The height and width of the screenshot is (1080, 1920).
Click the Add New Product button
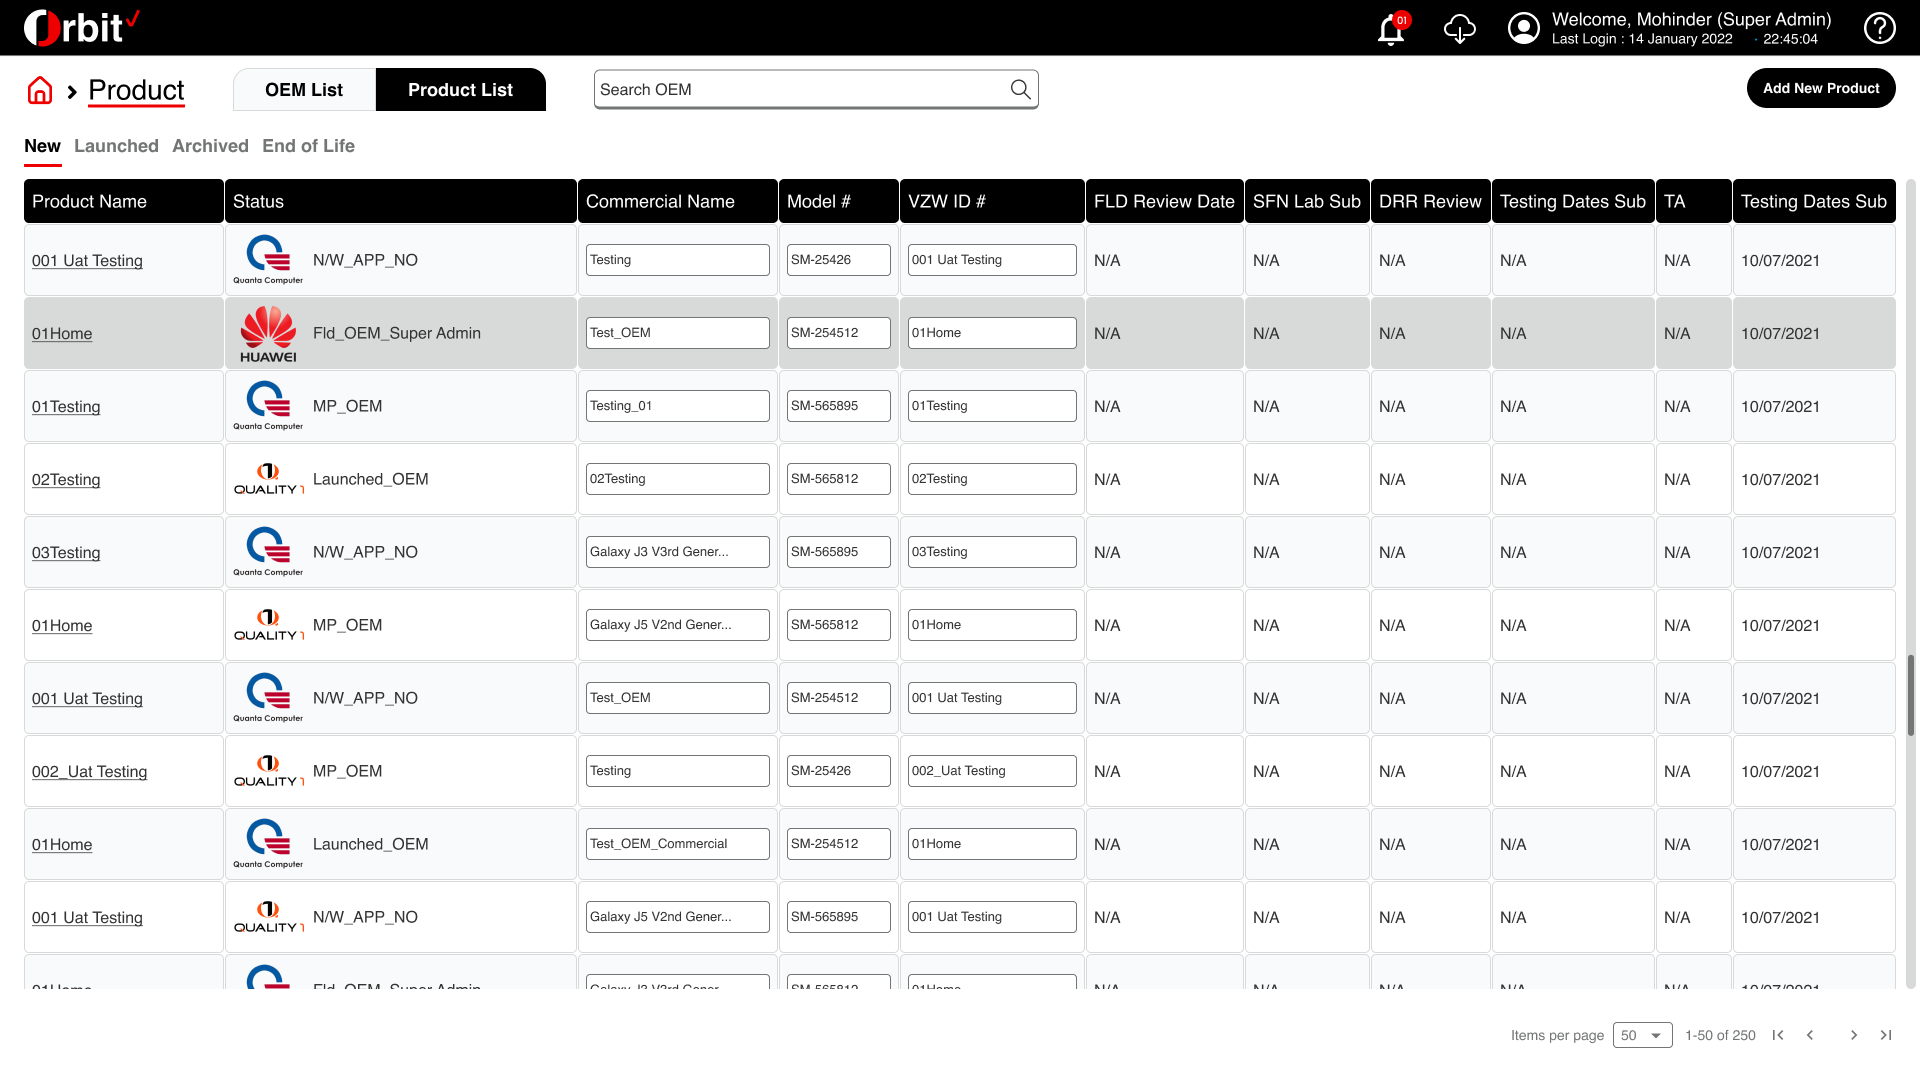(x=1821, y=88)
